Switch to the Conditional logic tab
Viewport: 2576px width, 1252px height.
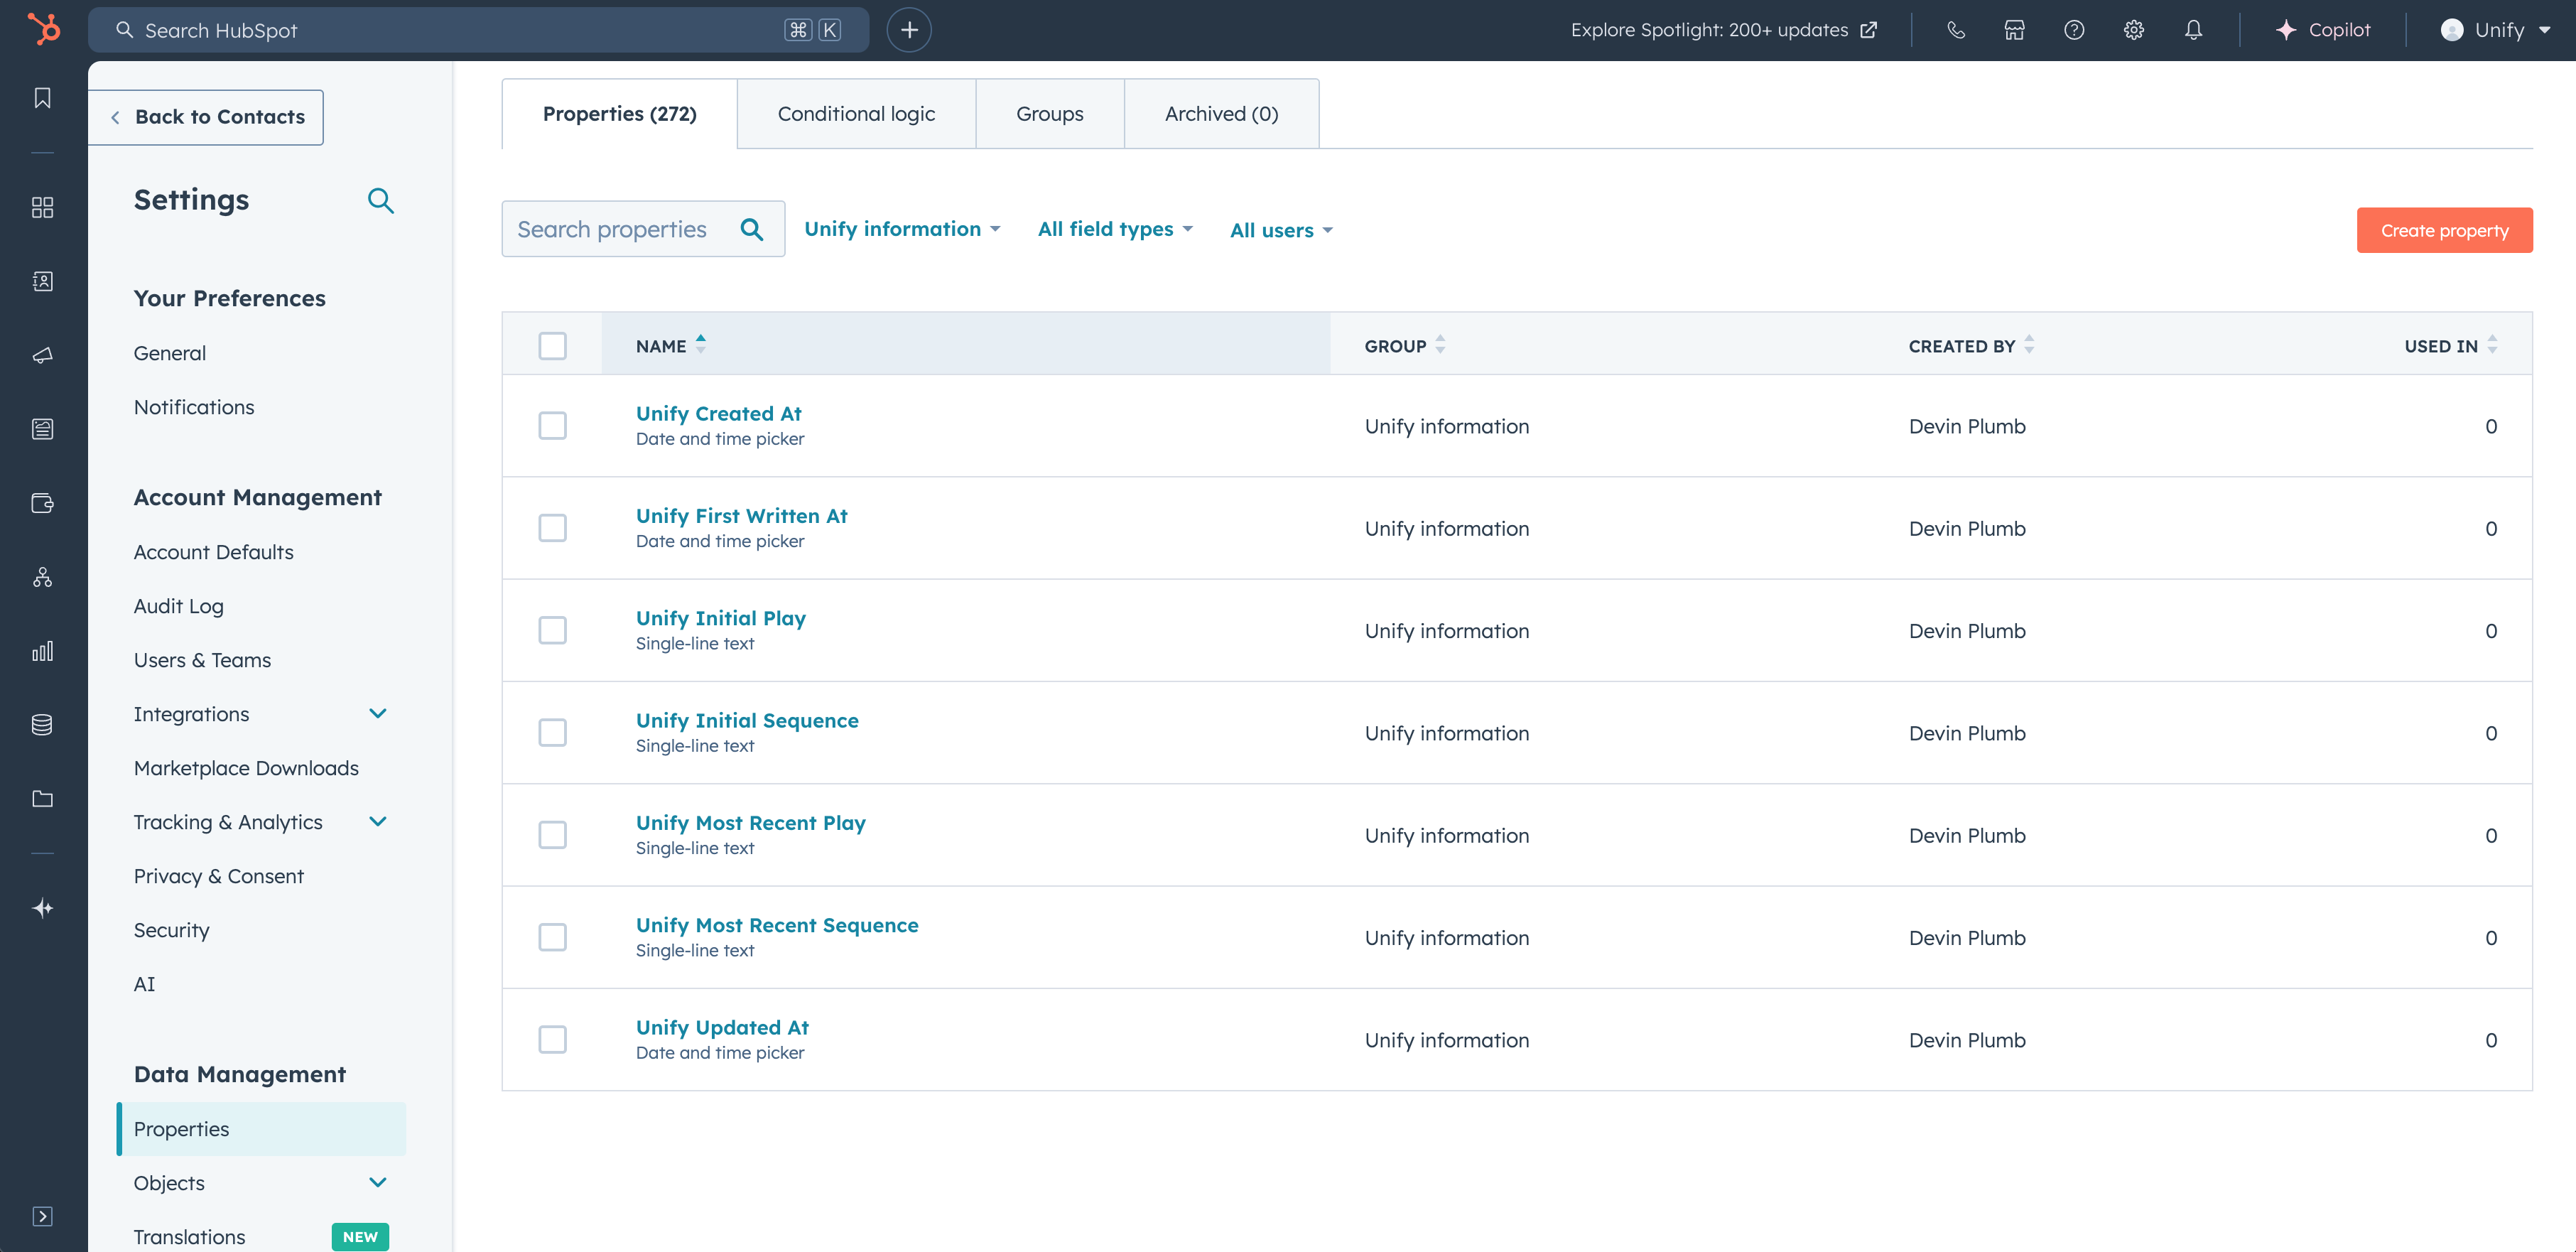point(856,114)
